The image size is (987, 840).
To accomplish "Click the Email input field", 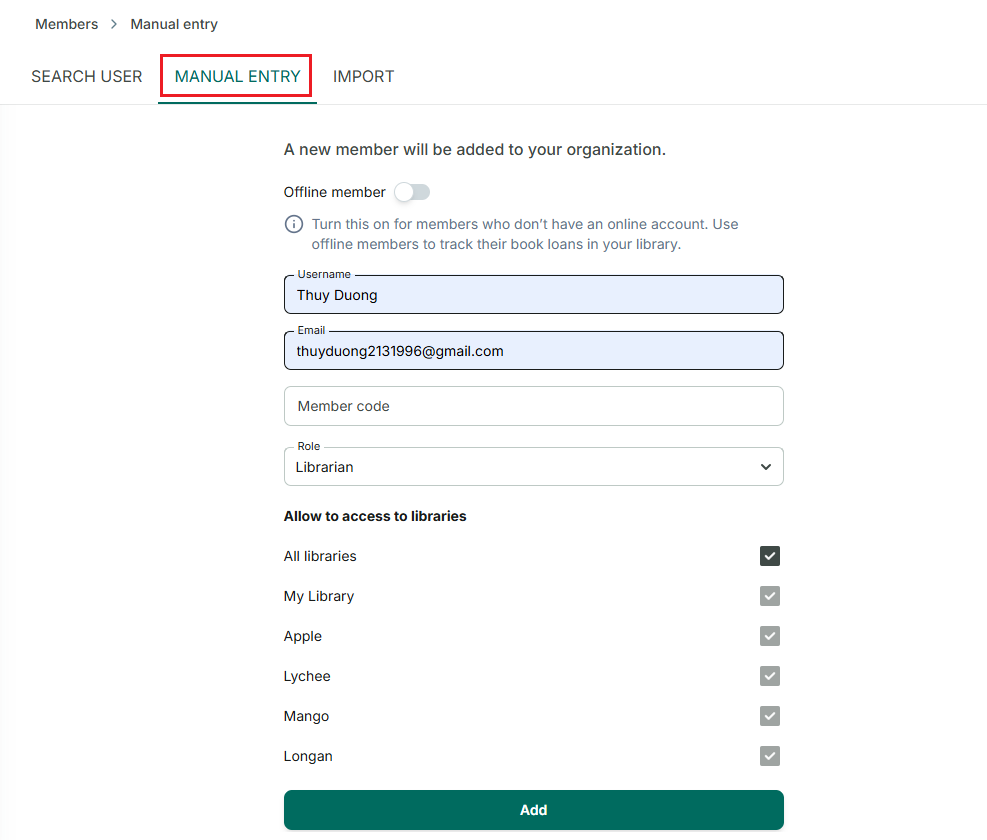I will (x=534, y=351).
